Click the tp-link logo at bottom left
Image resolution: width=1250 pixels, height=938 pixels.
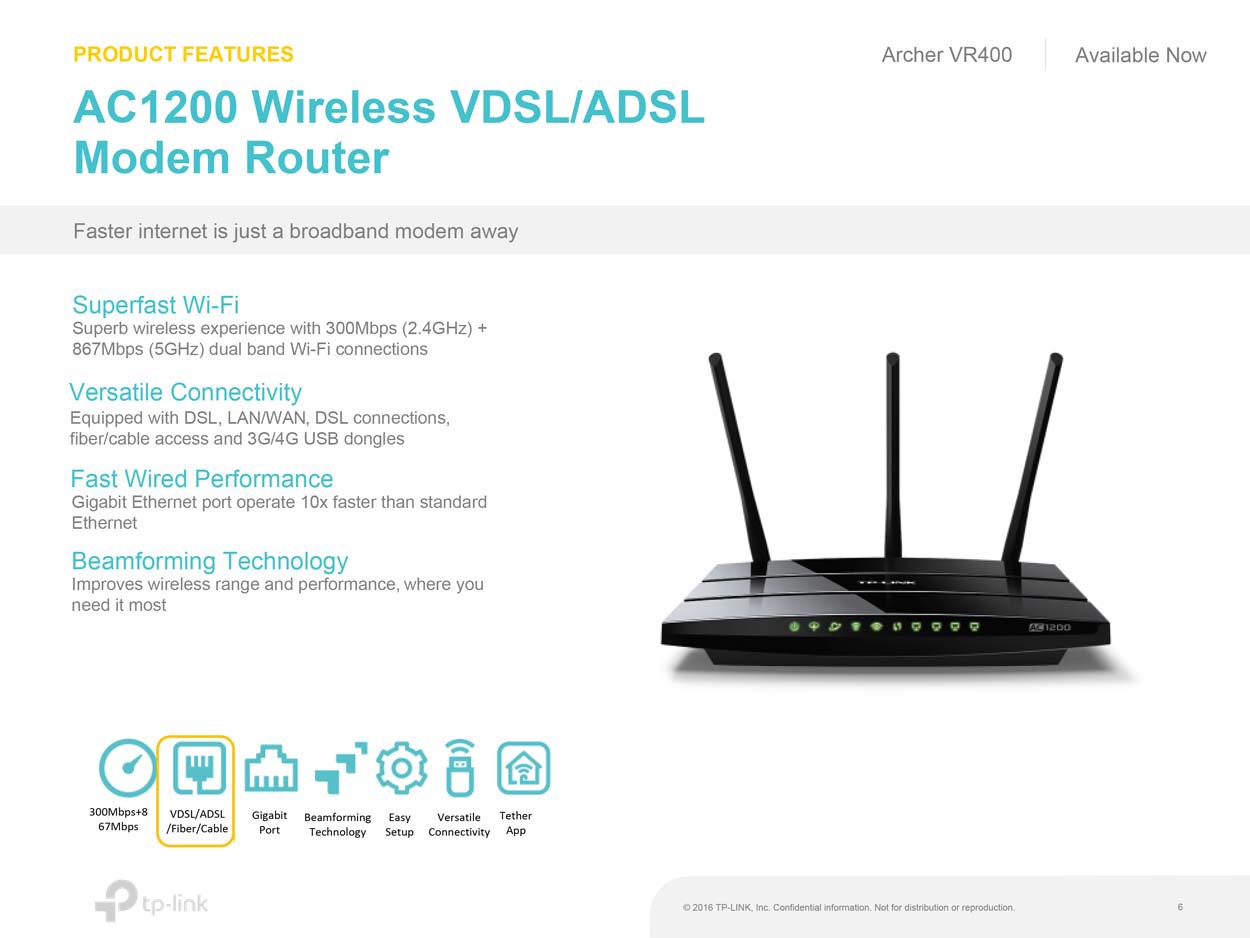(152, 900)
